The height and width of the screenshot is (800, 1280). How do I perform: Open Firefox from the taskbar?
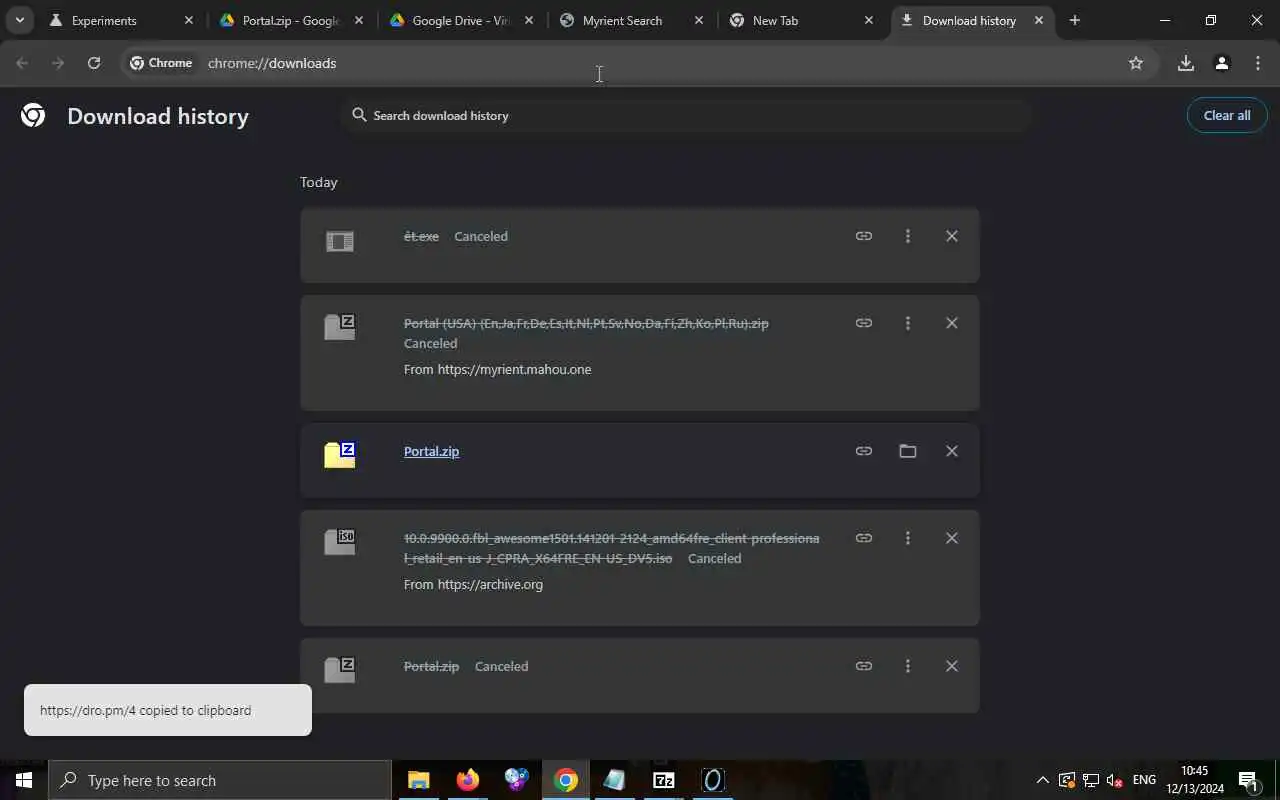click(x=468, y=780)
